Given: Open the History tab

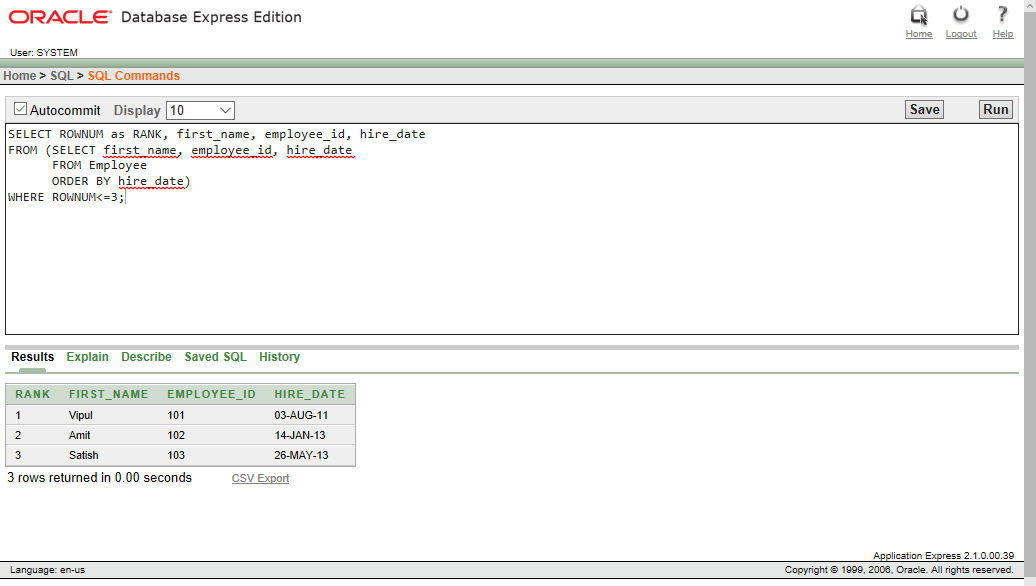Looking at the screenshot, I should click(279, 357).
